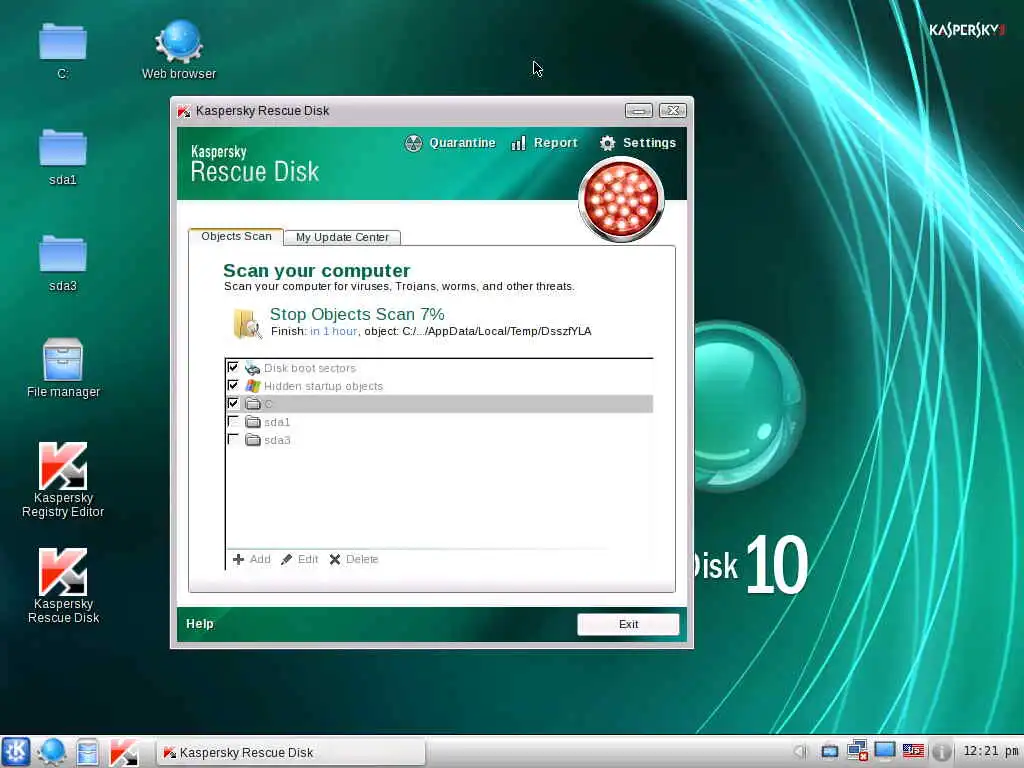The width and height of the screenshot is (1024, 768).
Task: Select Hidden startup objects row text
Action: point(323,386)
